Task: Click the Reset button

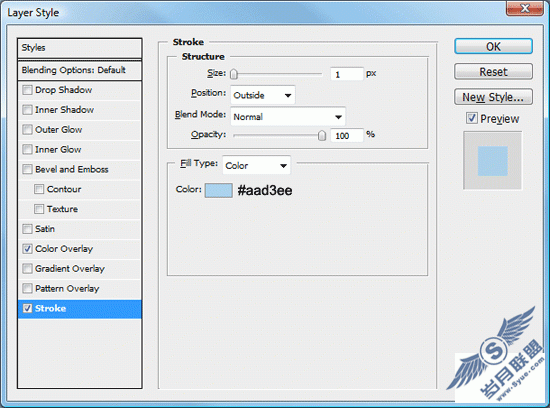Action: click(493, 72)
